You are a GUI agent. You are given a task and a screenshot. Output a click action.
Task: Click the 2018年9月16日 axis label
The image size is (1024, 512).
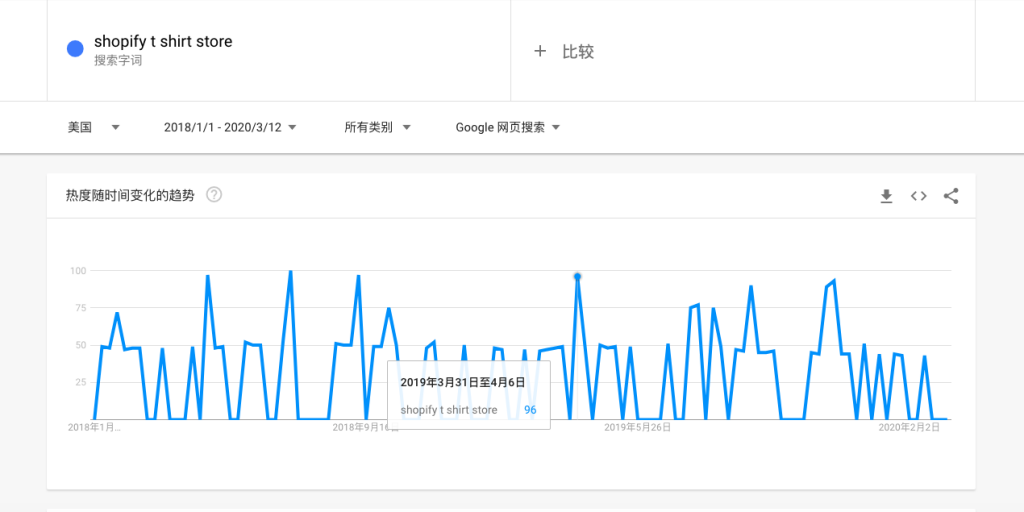(366, 428)
